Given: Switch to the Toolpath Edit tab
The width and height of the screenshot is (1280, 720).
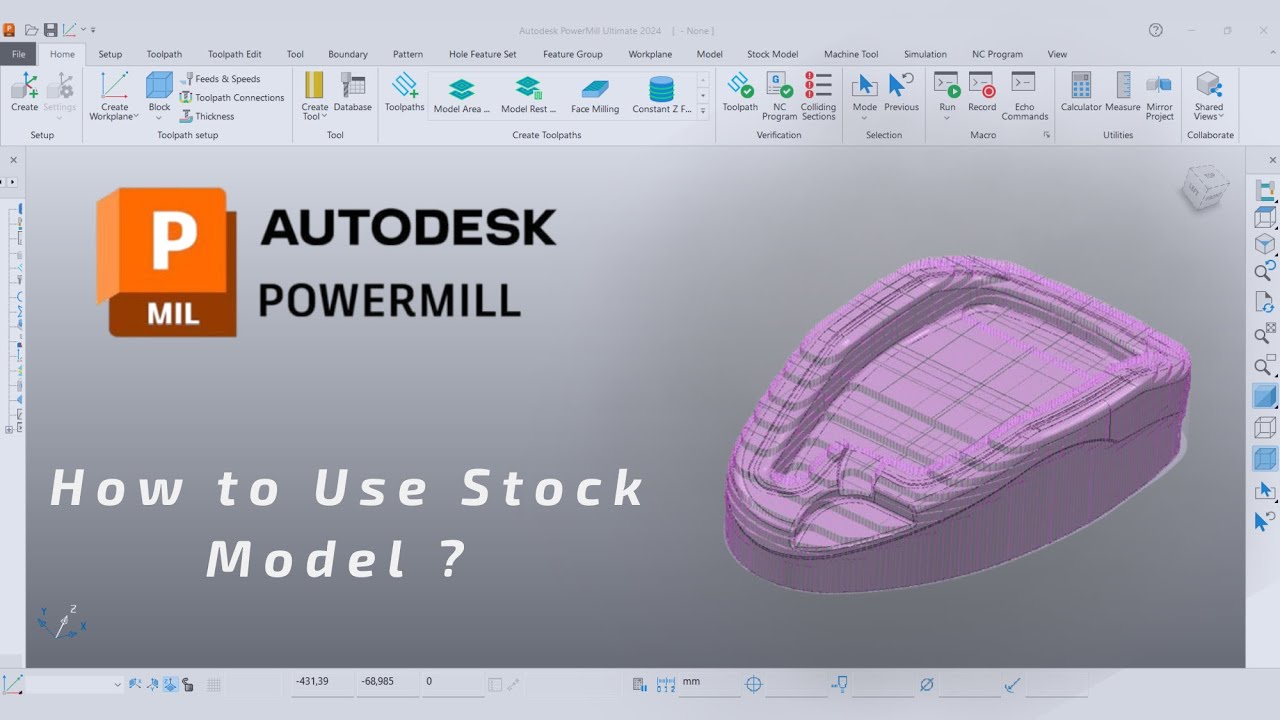Looking at the screenshot, I should [x=234, y=54].
